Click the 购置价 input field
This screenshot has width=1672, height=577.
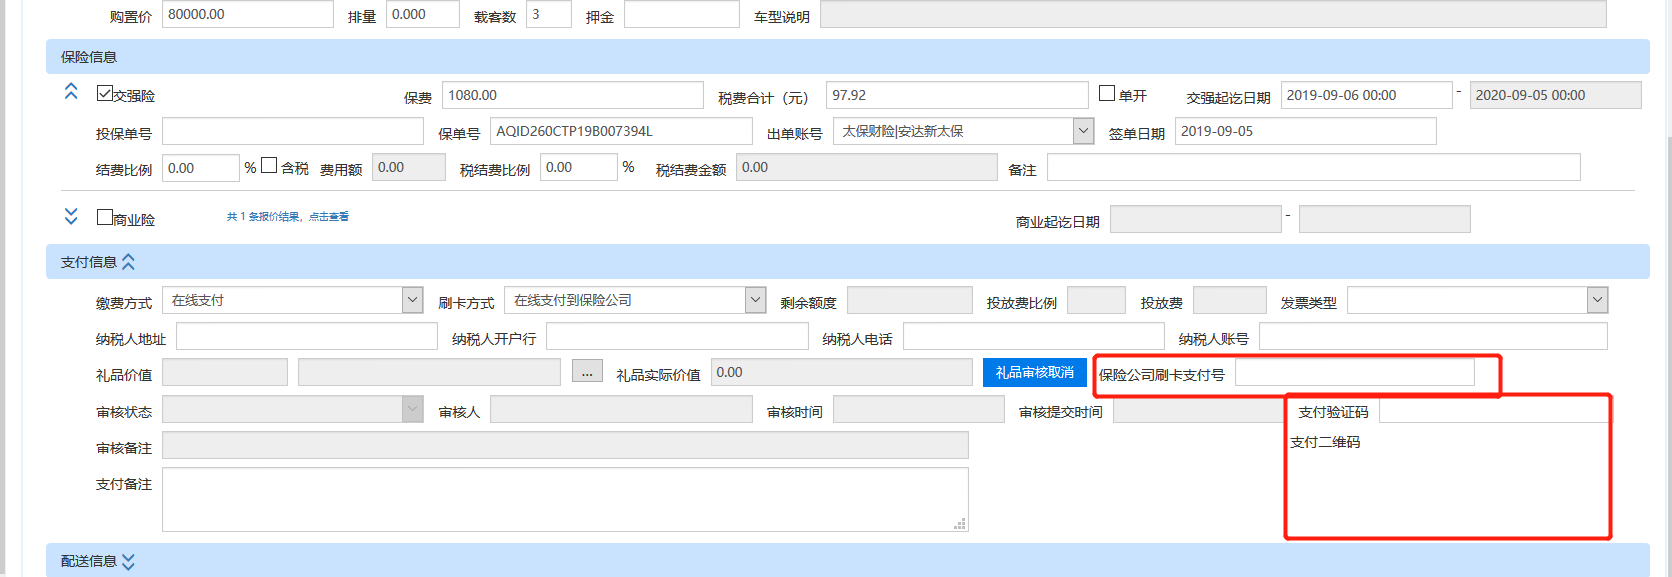coord(248,14)
